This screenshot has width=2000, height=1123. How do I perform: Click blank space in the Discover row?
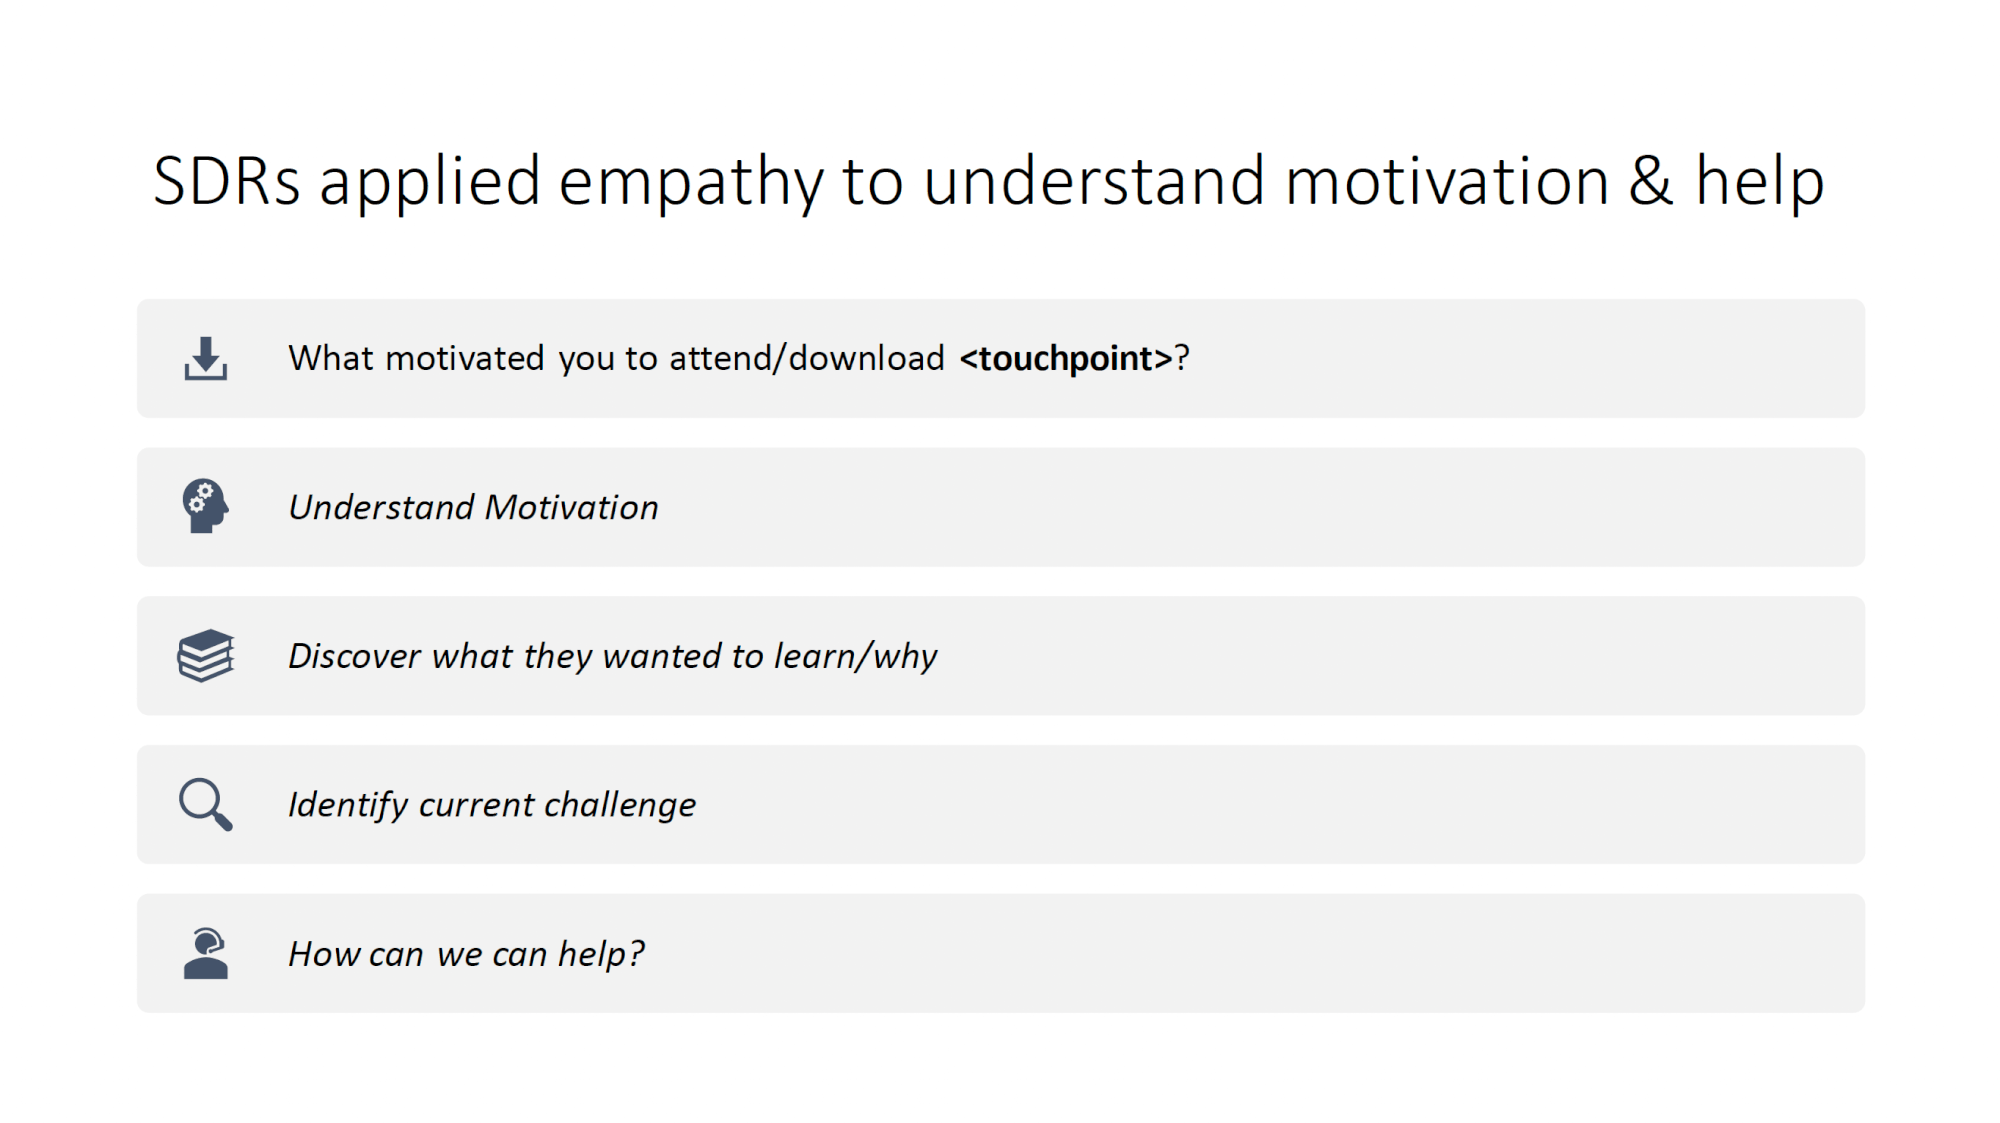(x=1400, y=656)
